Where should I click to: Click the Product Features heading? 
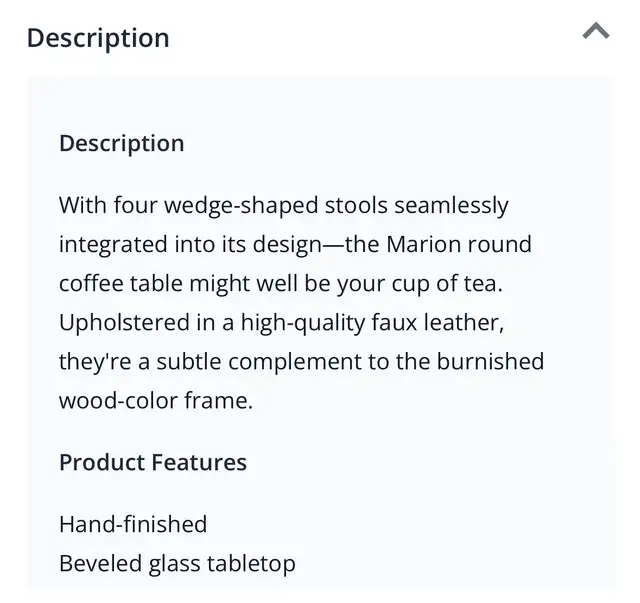click(x=153, y=463)
